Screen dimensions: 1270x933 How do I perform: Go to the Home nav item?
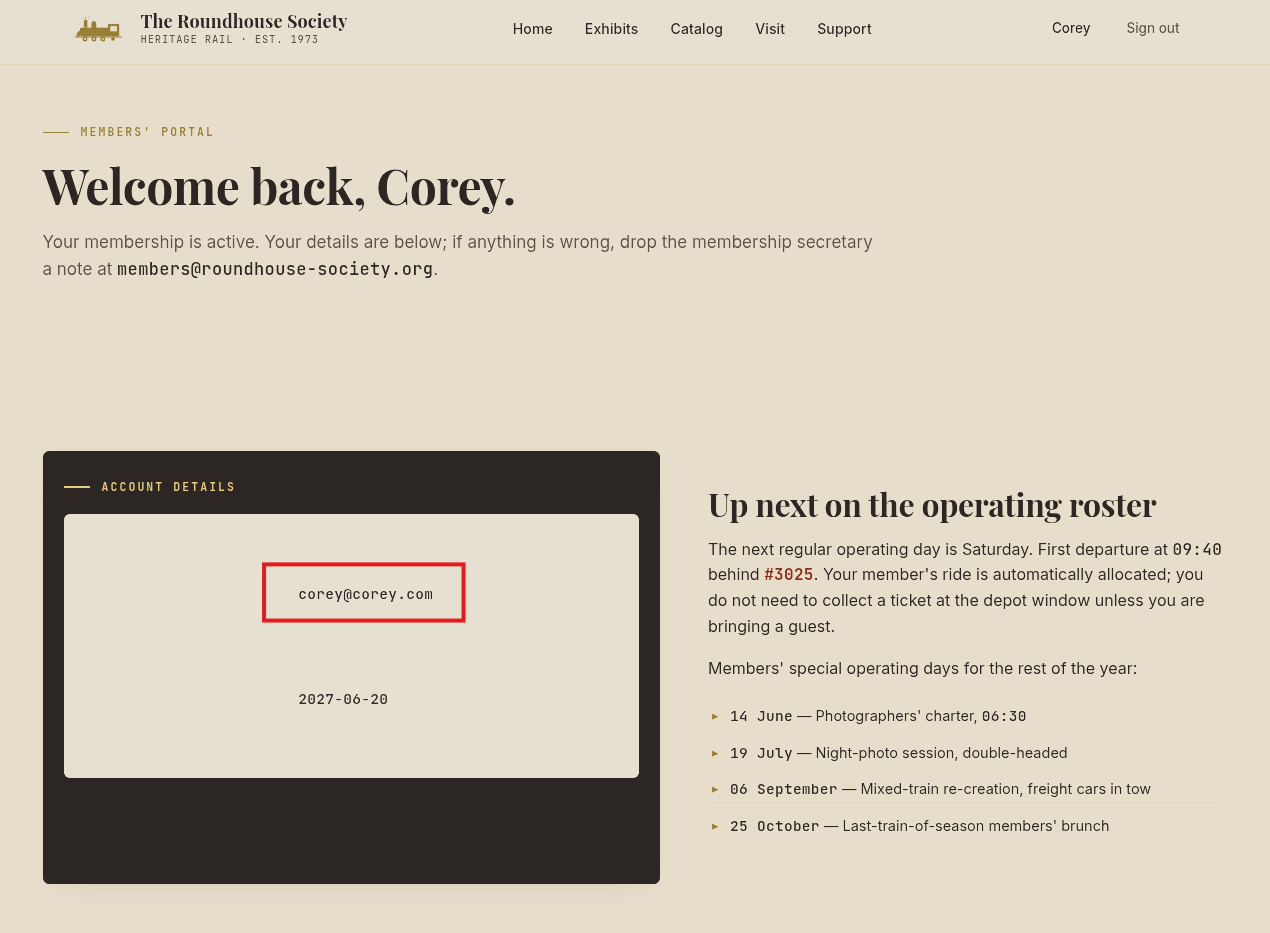532,29
